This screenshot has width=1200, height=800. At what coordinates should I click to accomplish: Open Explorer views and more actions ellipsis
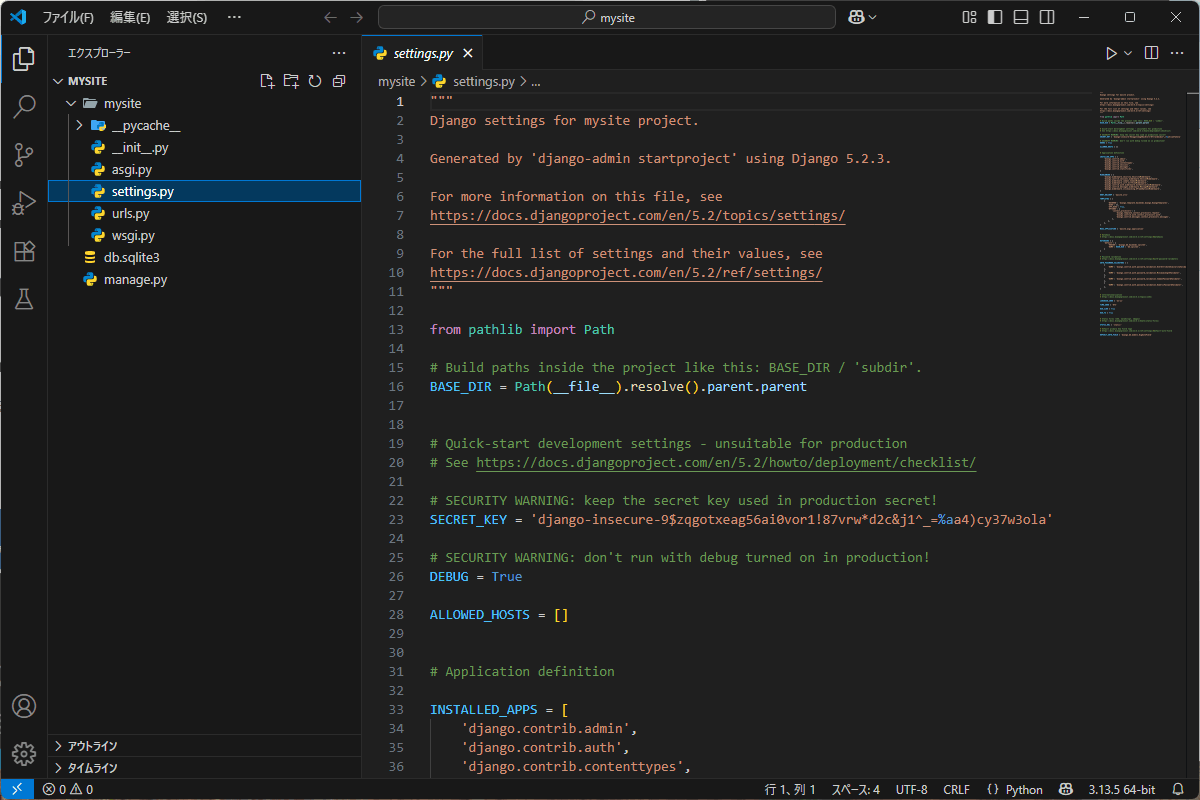[339, 53]
